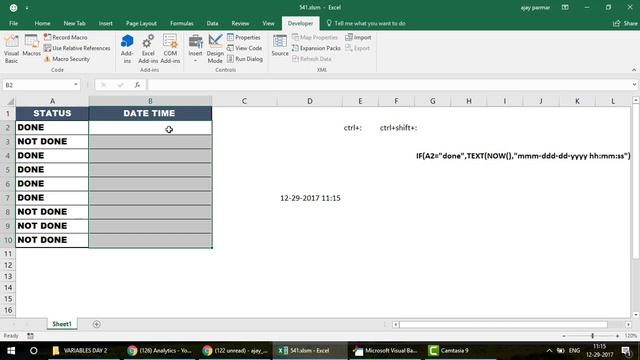640x360 pixels.
Task: Select column A header
Action: tap(52, 101)
